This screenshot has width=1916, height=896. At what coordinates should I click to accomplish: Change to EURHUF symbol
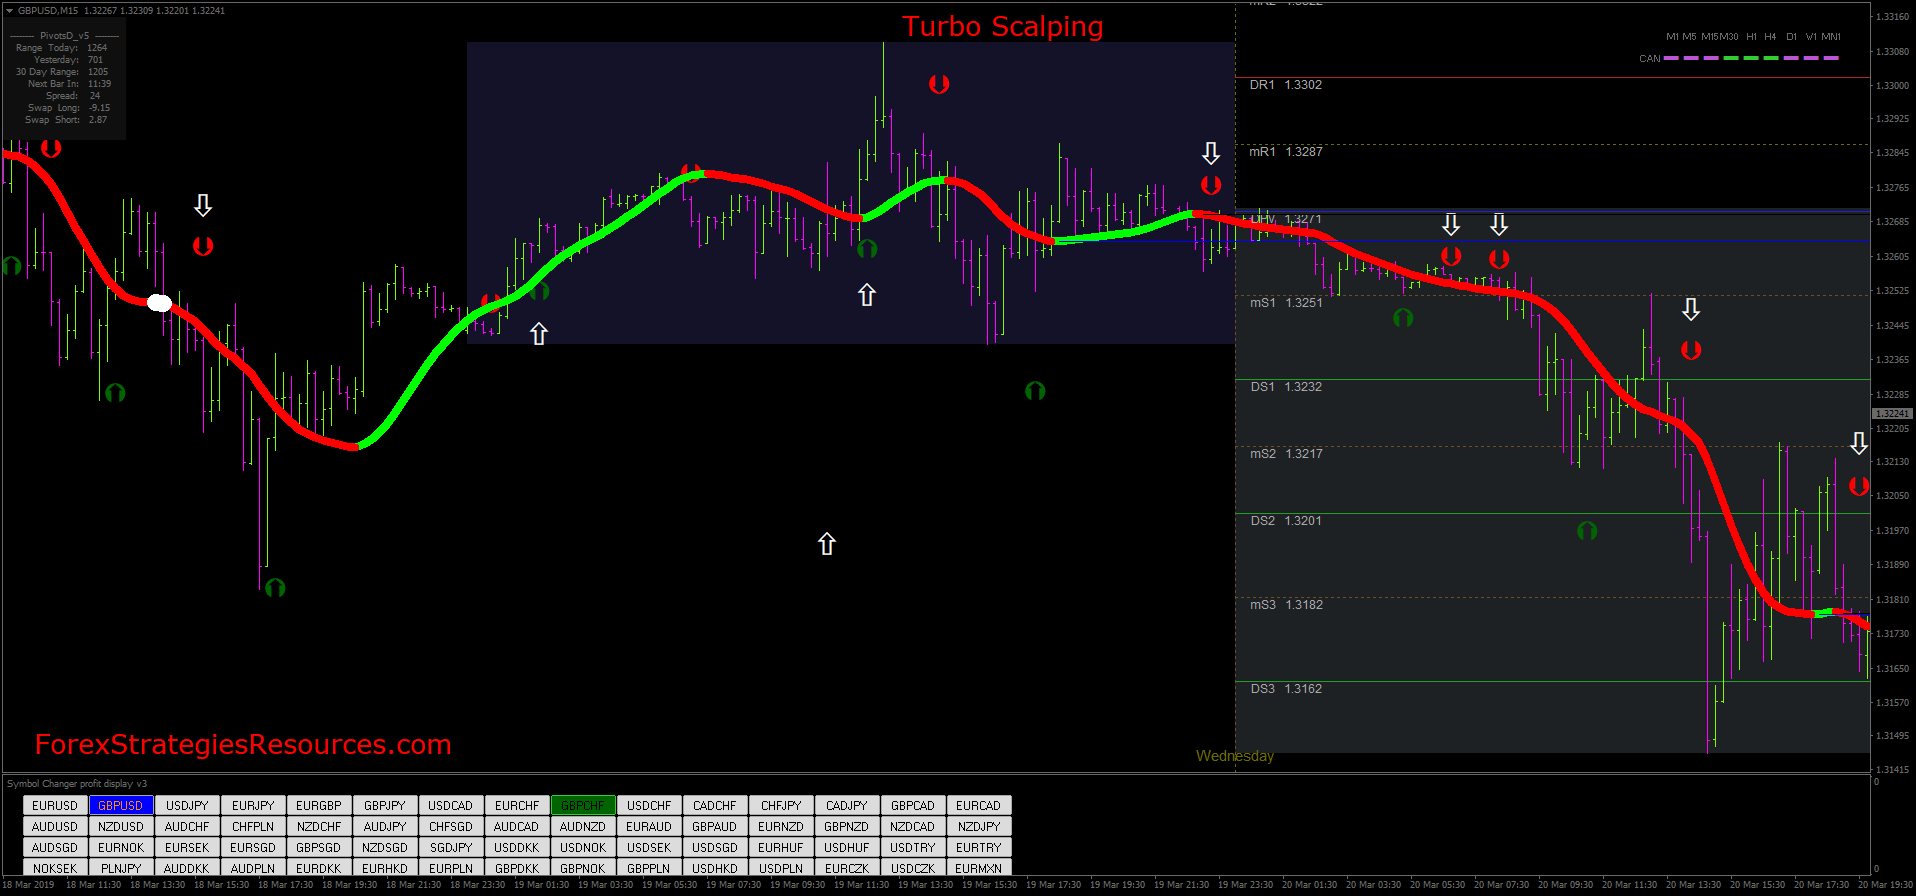(x=781, y=848)
